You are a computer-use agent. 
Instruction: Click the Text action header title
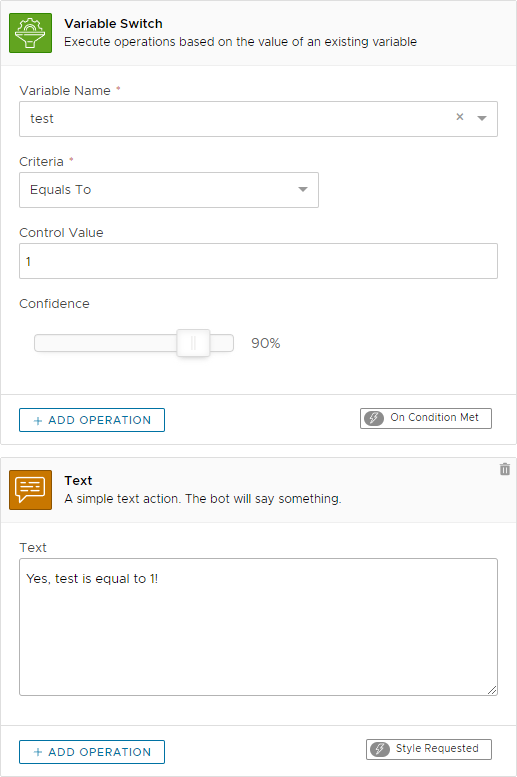pyautogui.click(x=78, y=481)
